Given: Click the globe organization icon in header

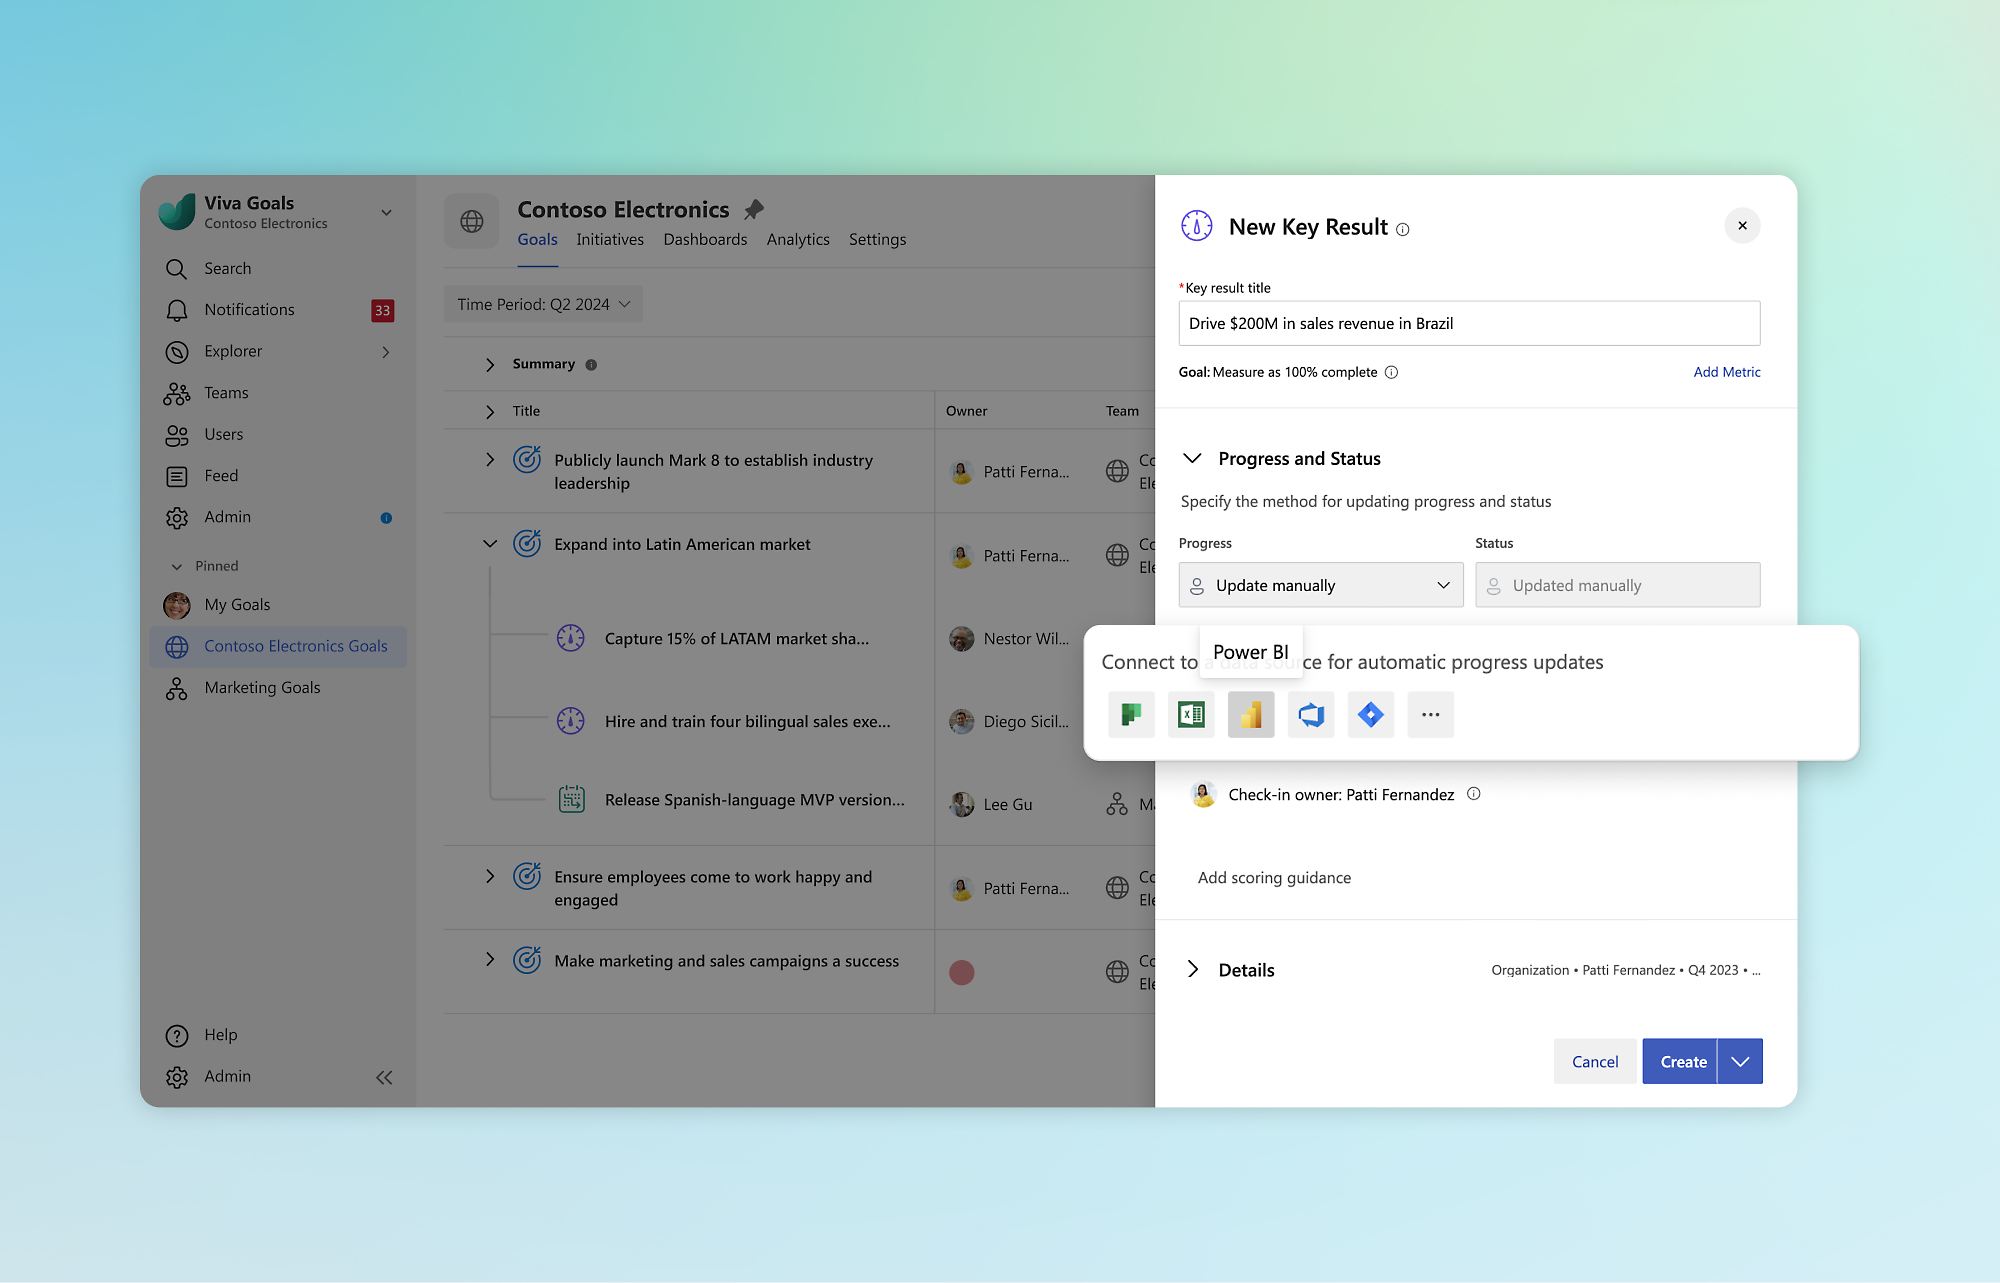Looking at the screenshot, I should pos(472,221).
